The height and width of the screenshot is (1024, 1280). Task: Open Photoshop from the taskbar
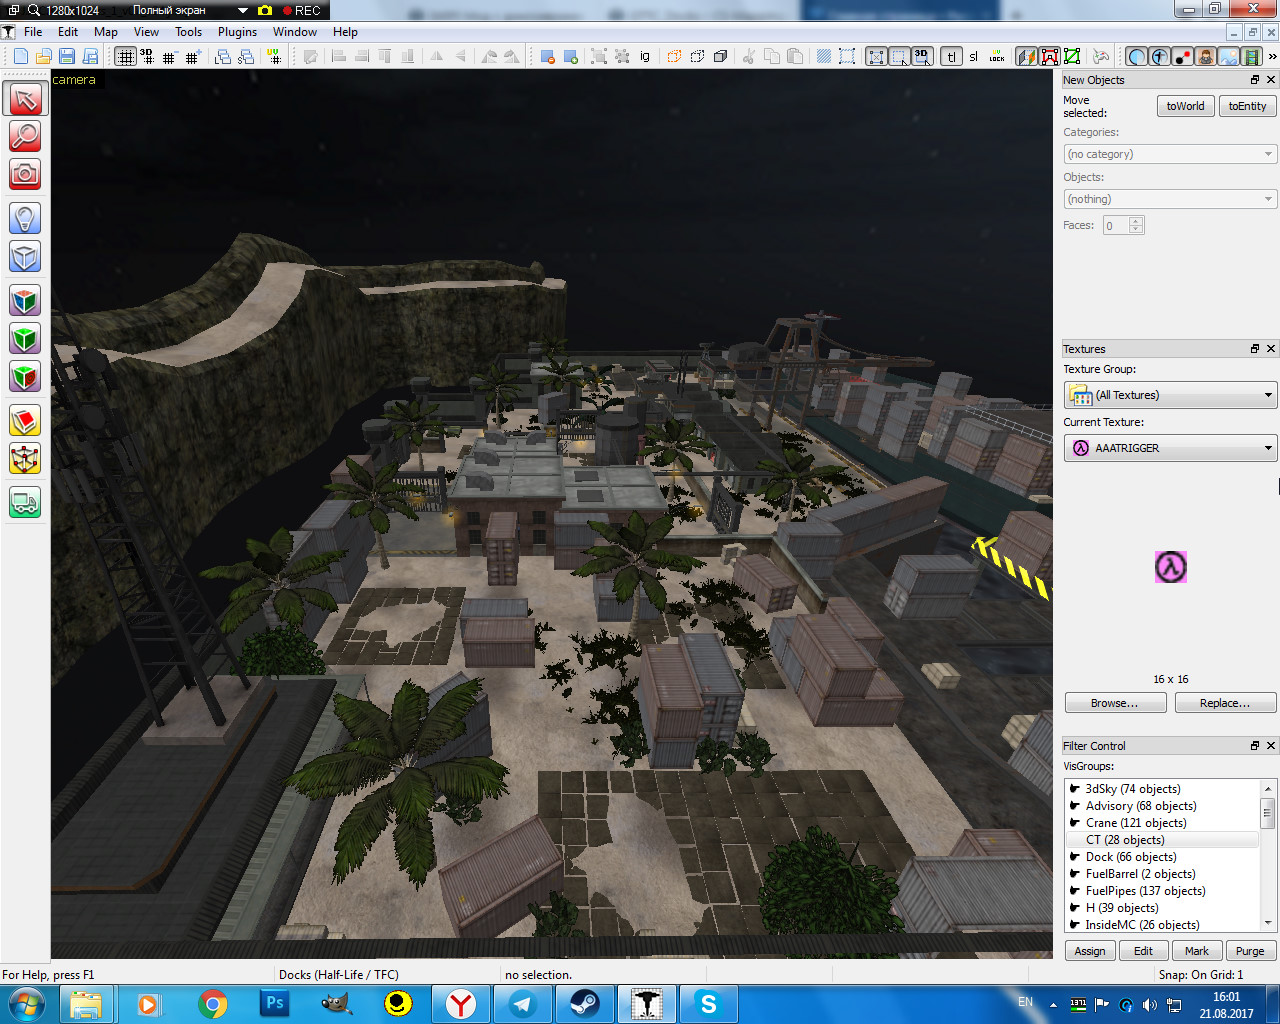click(x=274, y=1004)
